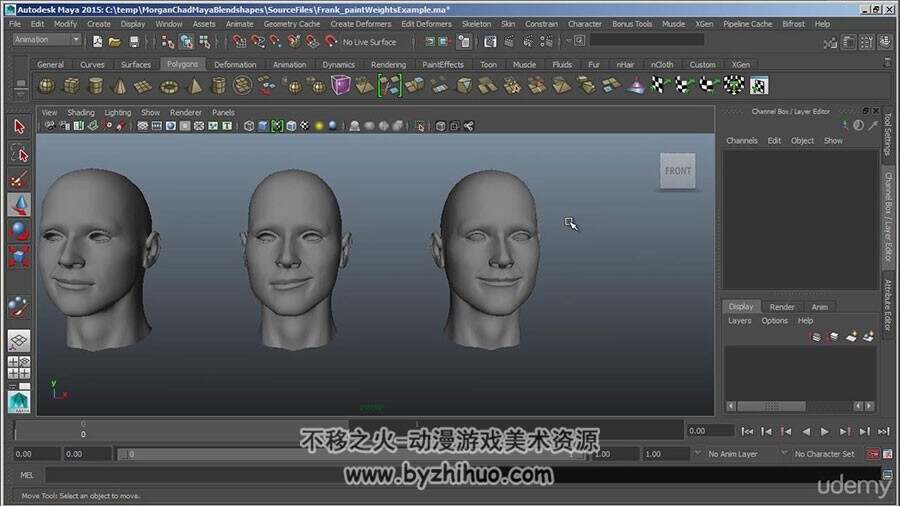Toggle smooth shade all in viewport toolbar
The image size is (900, 506).
(263, 126)
